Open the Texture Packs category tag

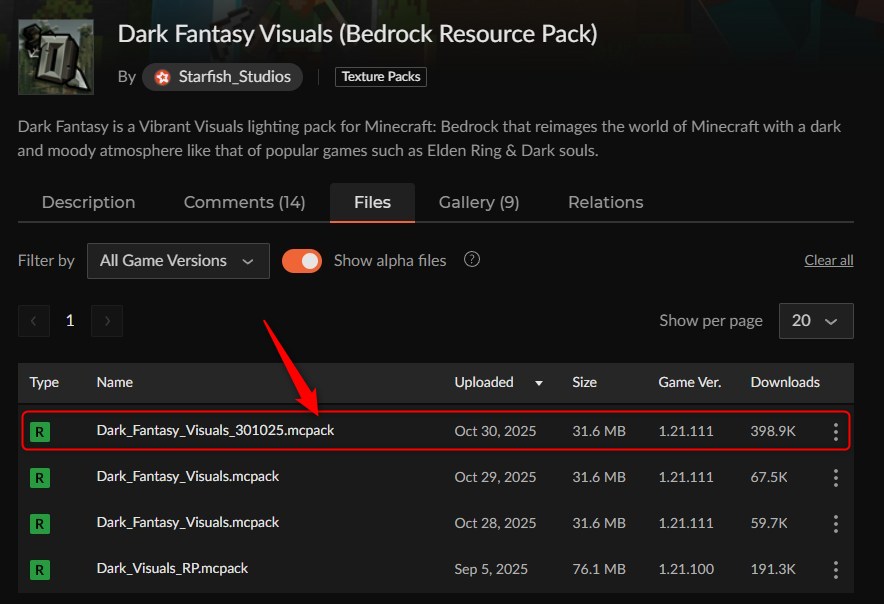click(x=381, y=77)
